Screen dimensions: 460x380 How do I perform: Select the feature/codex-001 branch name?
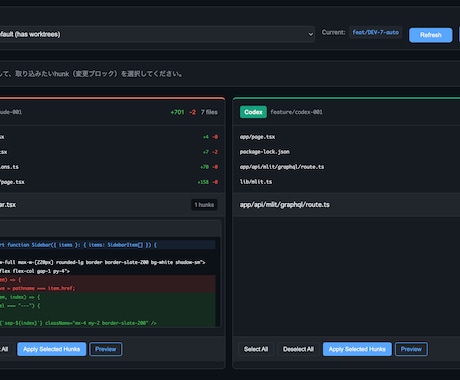296,112
